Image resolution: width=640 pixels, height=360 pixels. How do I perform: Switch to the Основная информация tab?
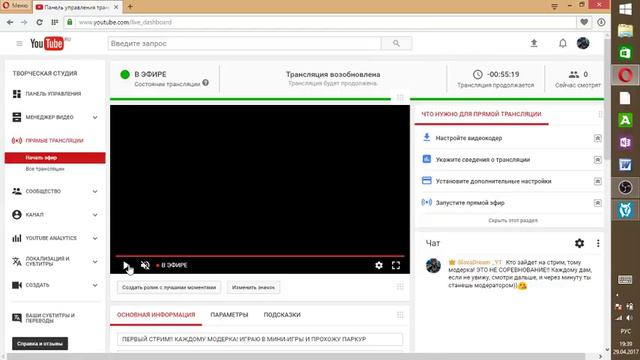[156, 315]
